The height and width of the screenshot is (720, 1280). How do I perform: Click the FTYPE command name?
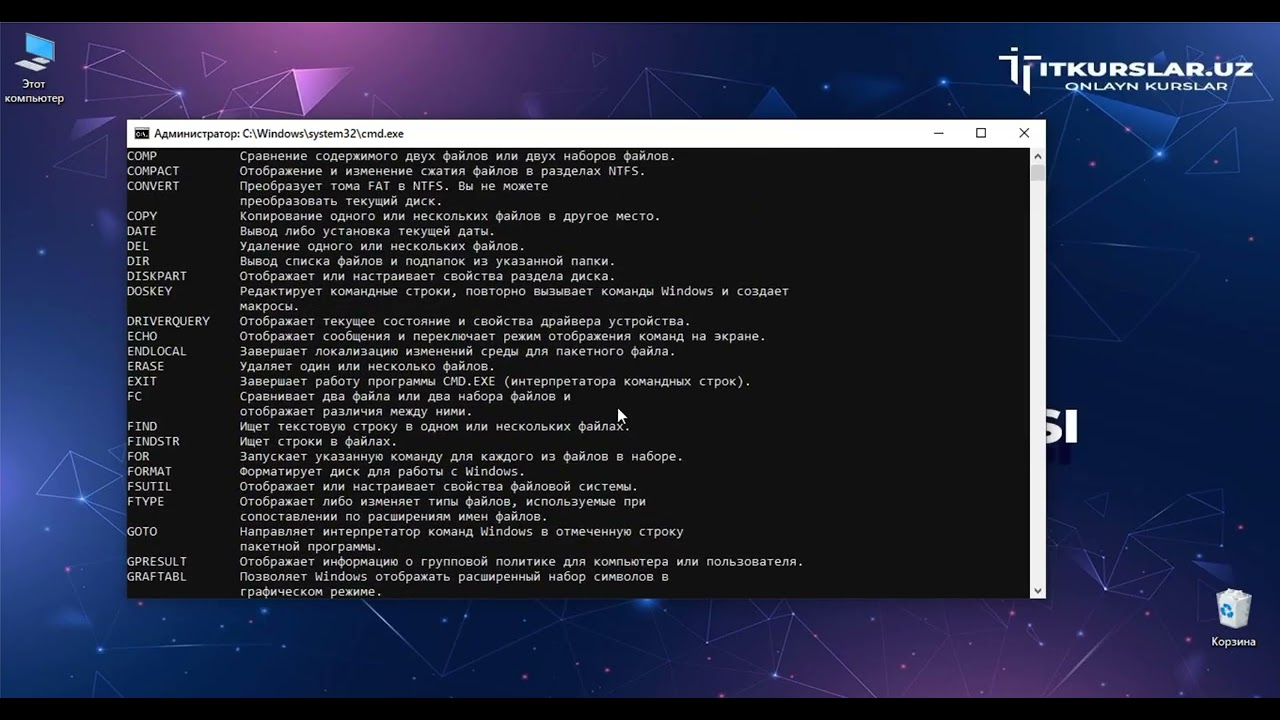[146, 501]
